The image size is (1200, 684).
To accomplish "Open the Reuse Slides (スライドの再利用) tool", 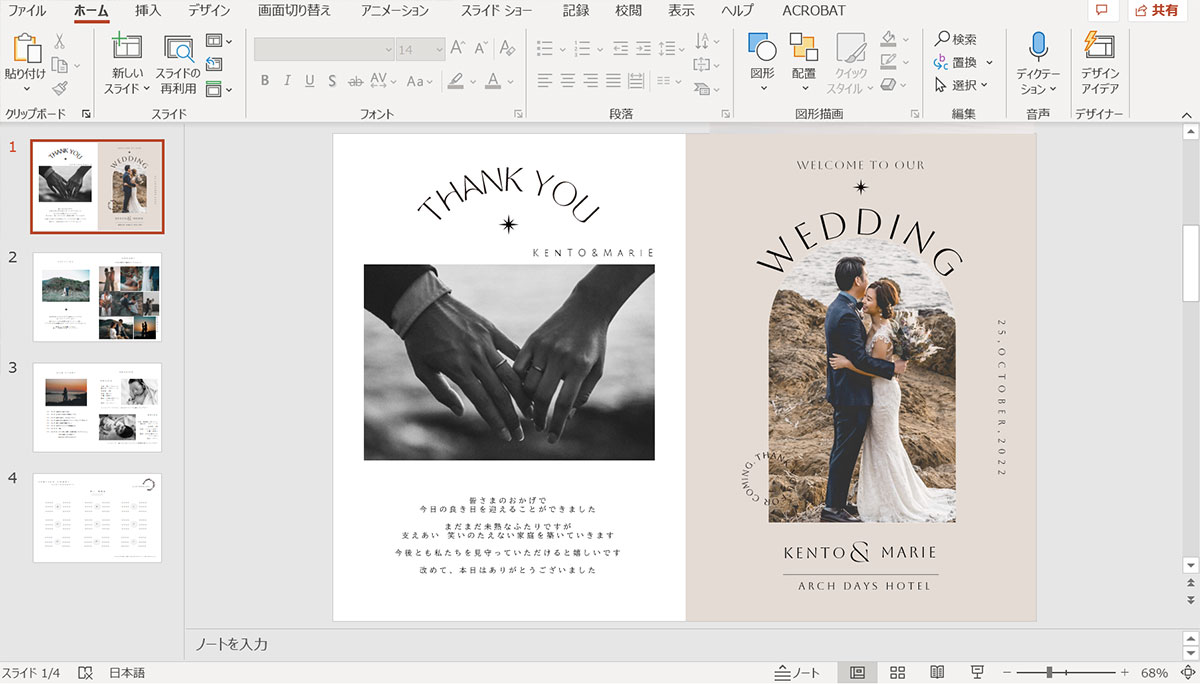I will click(x=178, y=50).
